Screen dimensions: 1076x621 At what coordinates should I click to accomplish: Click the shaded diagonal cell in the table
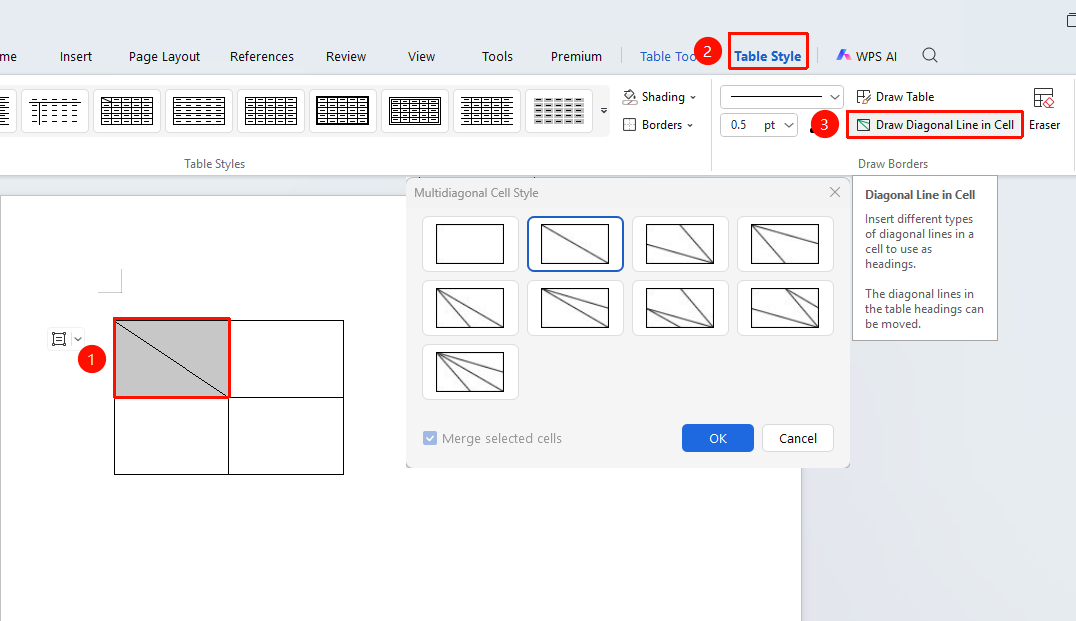coord(172,358)
